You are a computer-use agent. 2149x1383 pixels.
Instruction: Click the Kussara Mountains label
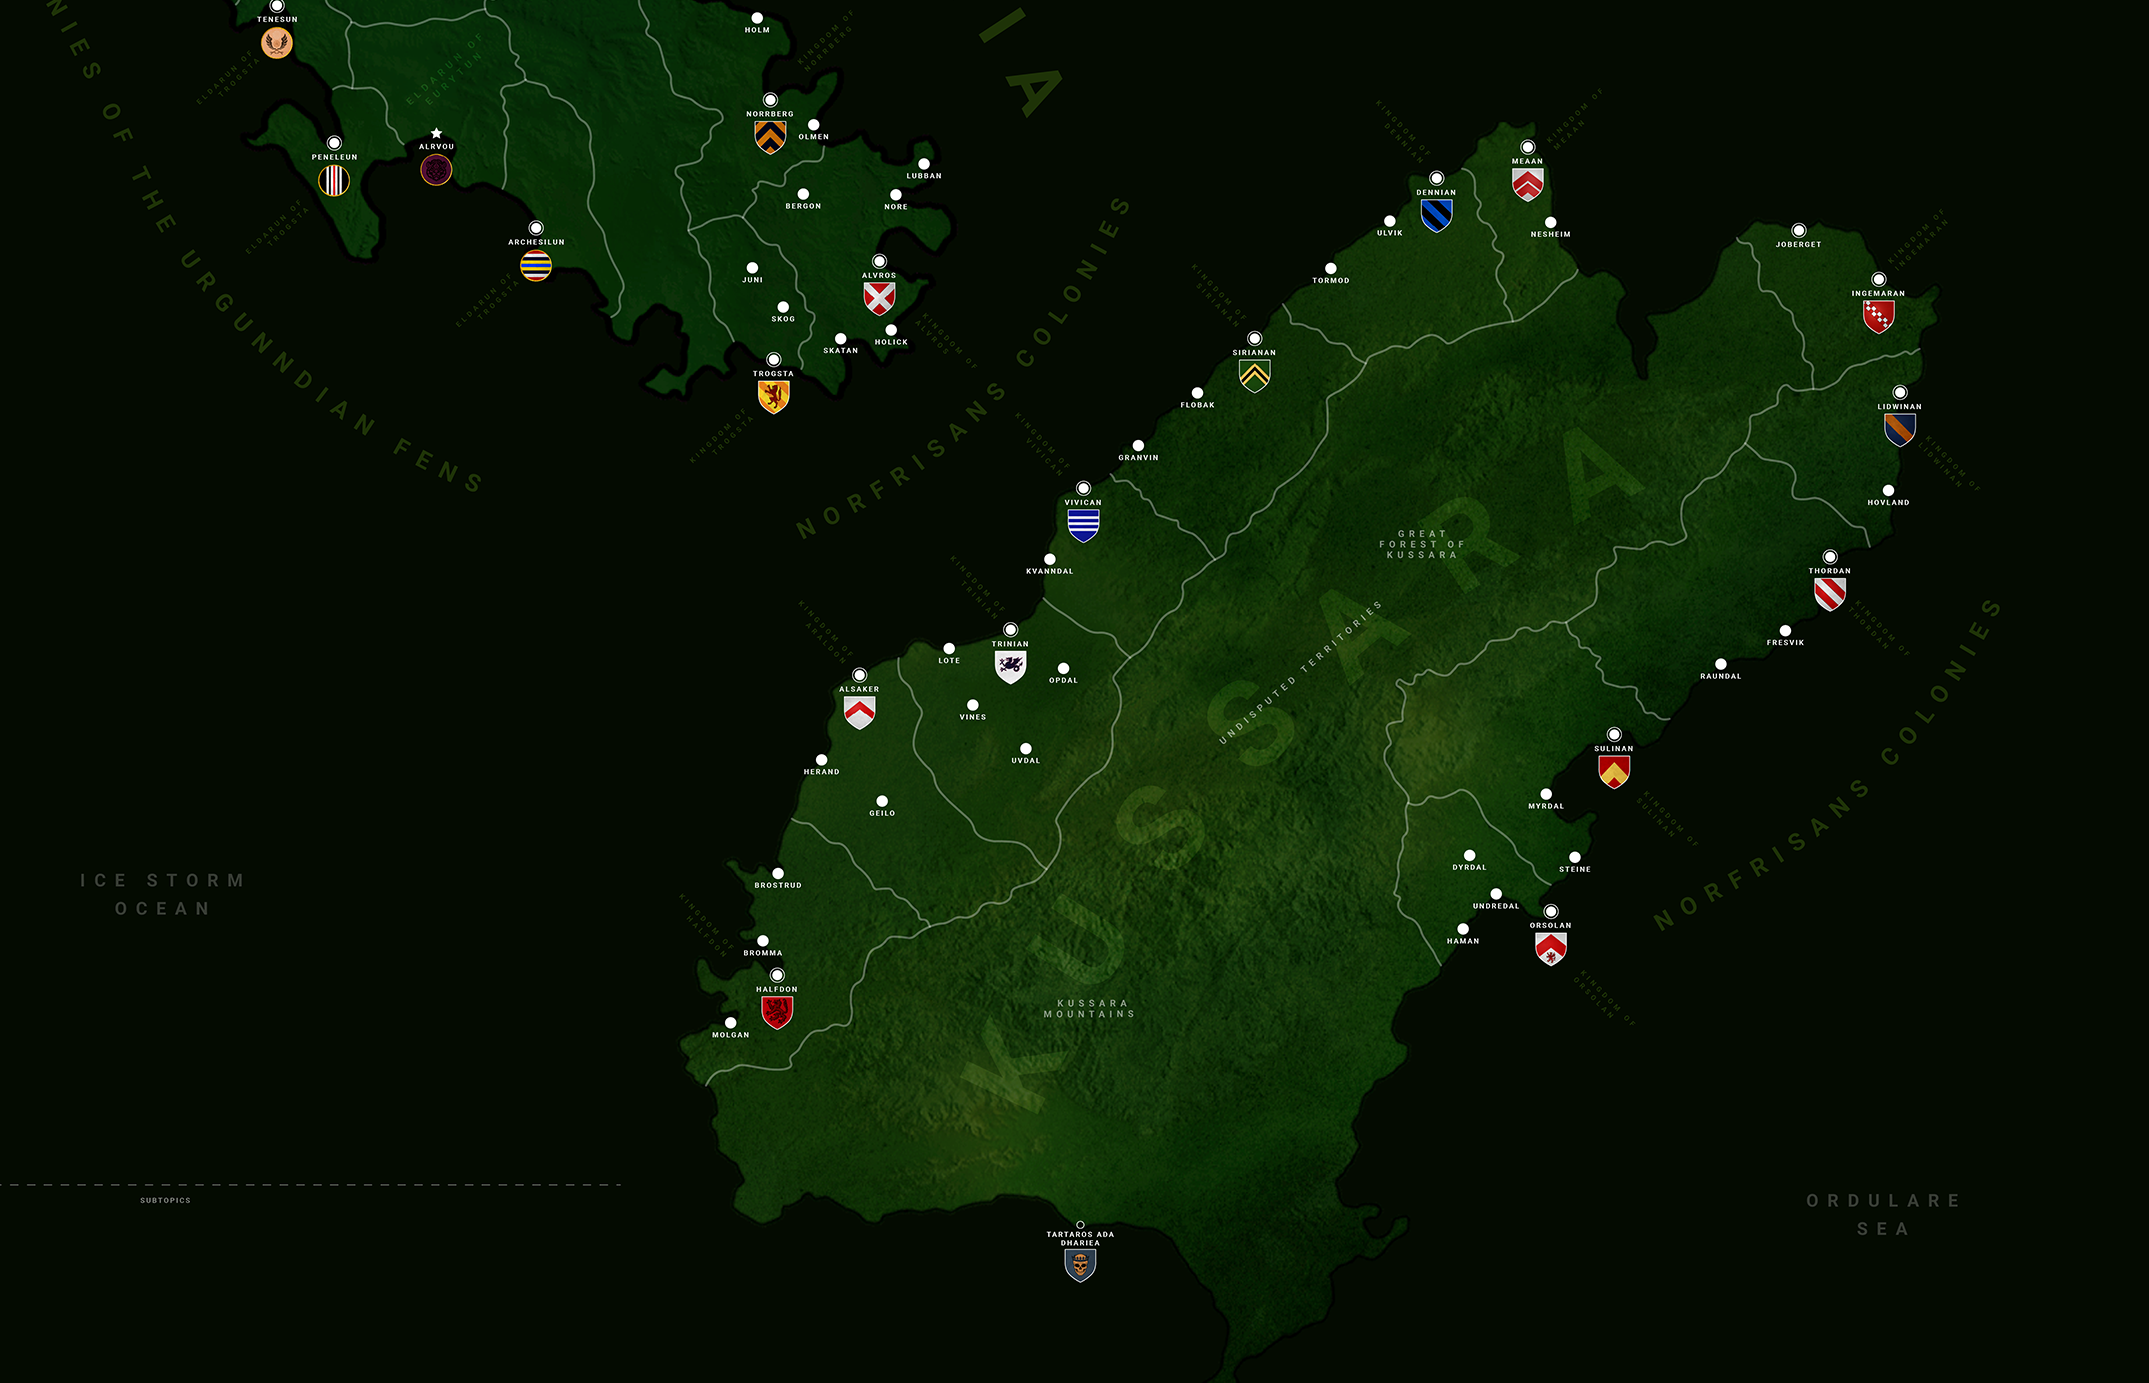1089,1008
